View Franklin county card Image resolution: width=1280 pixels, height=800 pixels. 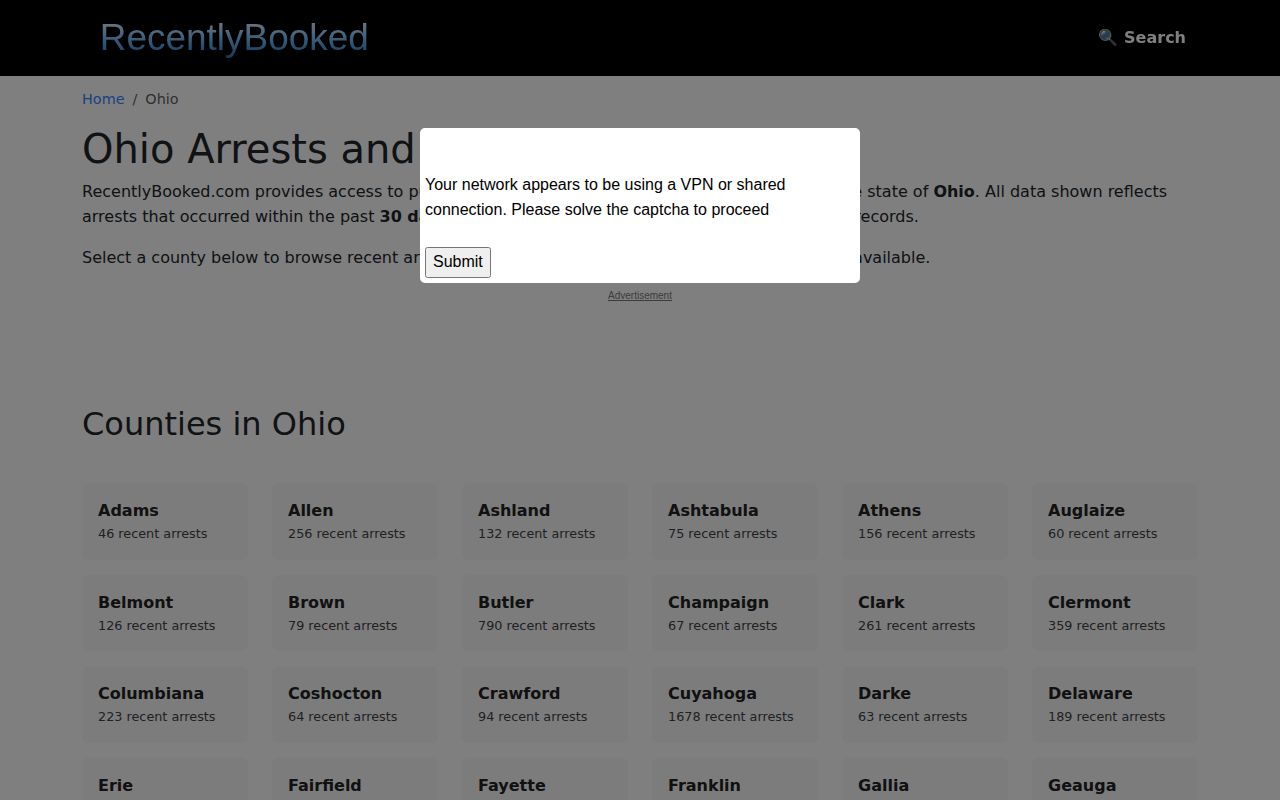point(735,780)
